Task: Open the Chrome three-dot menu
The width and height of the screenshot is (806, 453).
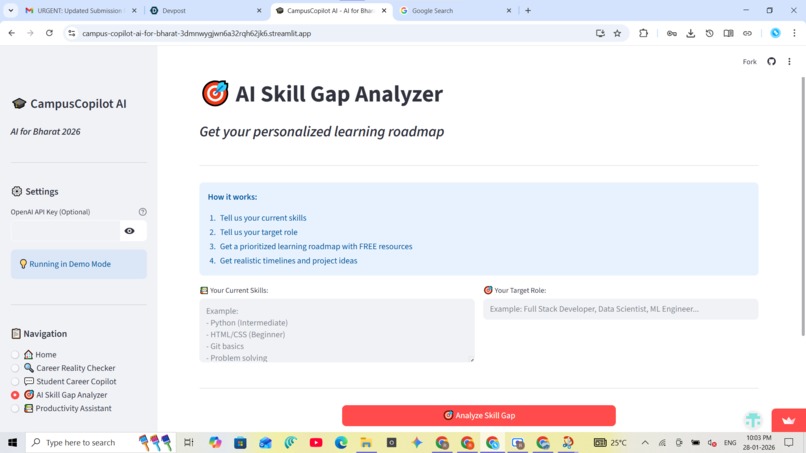Action: 794,33
